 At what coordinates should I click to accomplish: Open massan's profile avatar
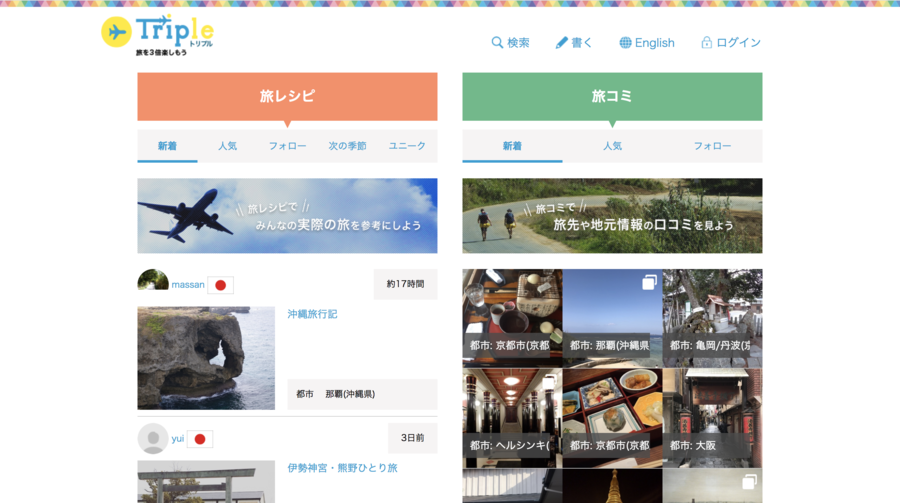153,280
